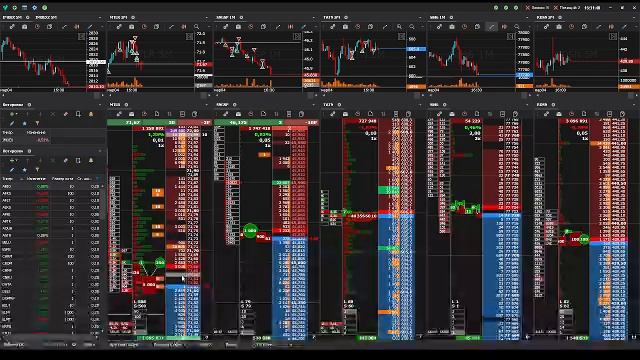Click the bell alert icon in the upper watchlist
Viewport: 640px width, 360px height.
[91, 114]
